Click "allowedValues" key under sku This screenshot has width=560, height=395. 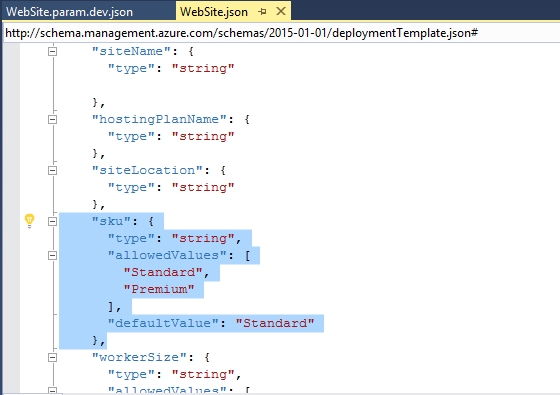[167, 255]
